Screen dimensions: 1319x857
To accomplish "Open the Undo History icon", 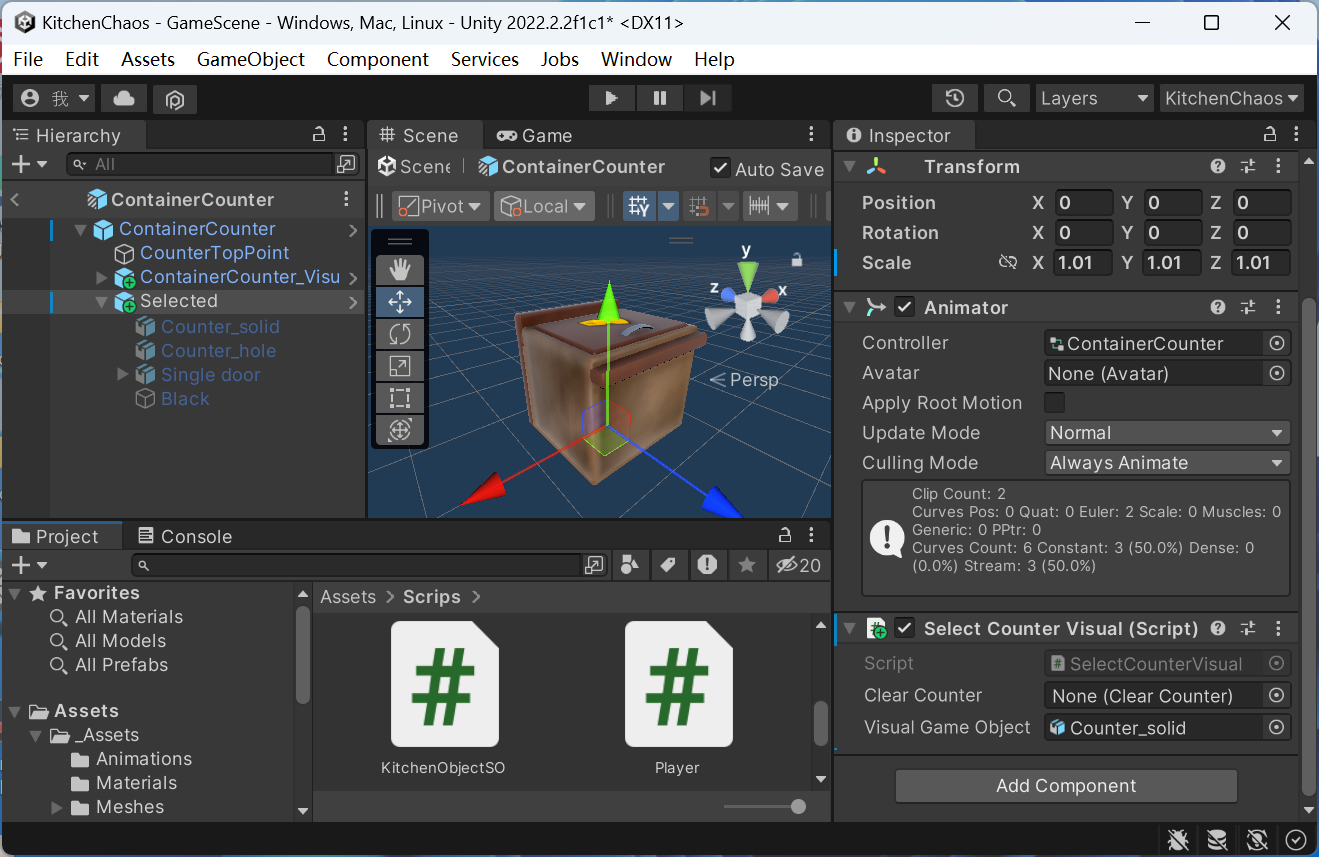I will (955, 98).
